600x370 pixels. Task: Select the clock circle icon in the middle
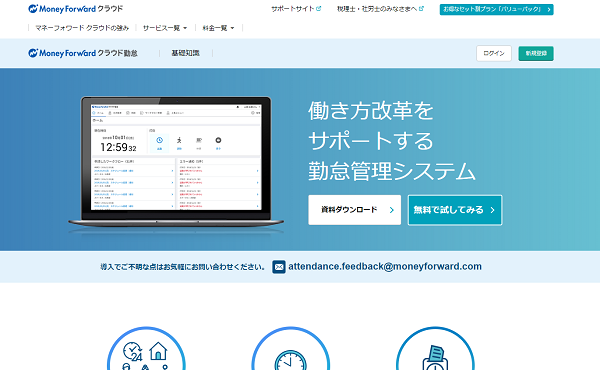[290, 349]
